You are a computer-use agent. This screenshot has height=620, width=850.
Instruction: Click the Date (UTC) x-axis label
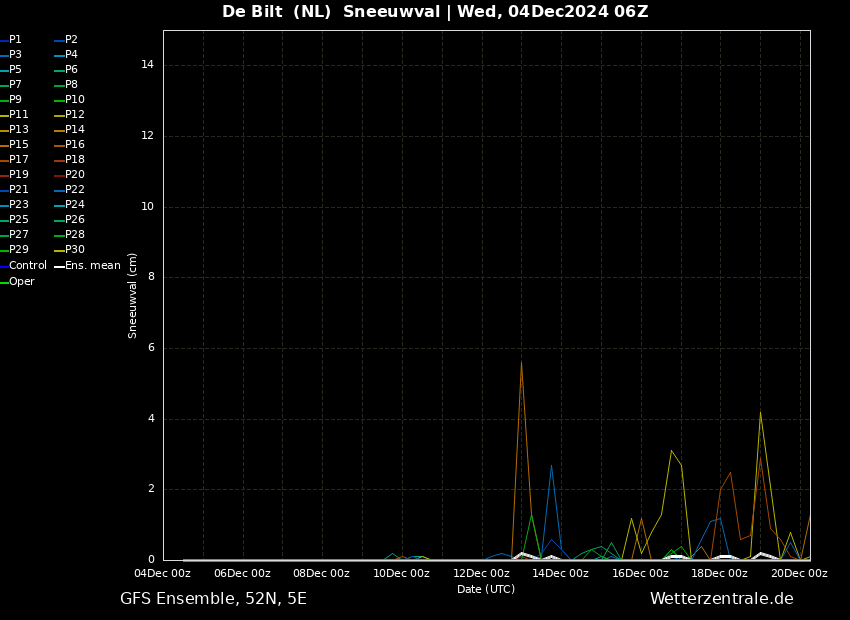[486, 590]
